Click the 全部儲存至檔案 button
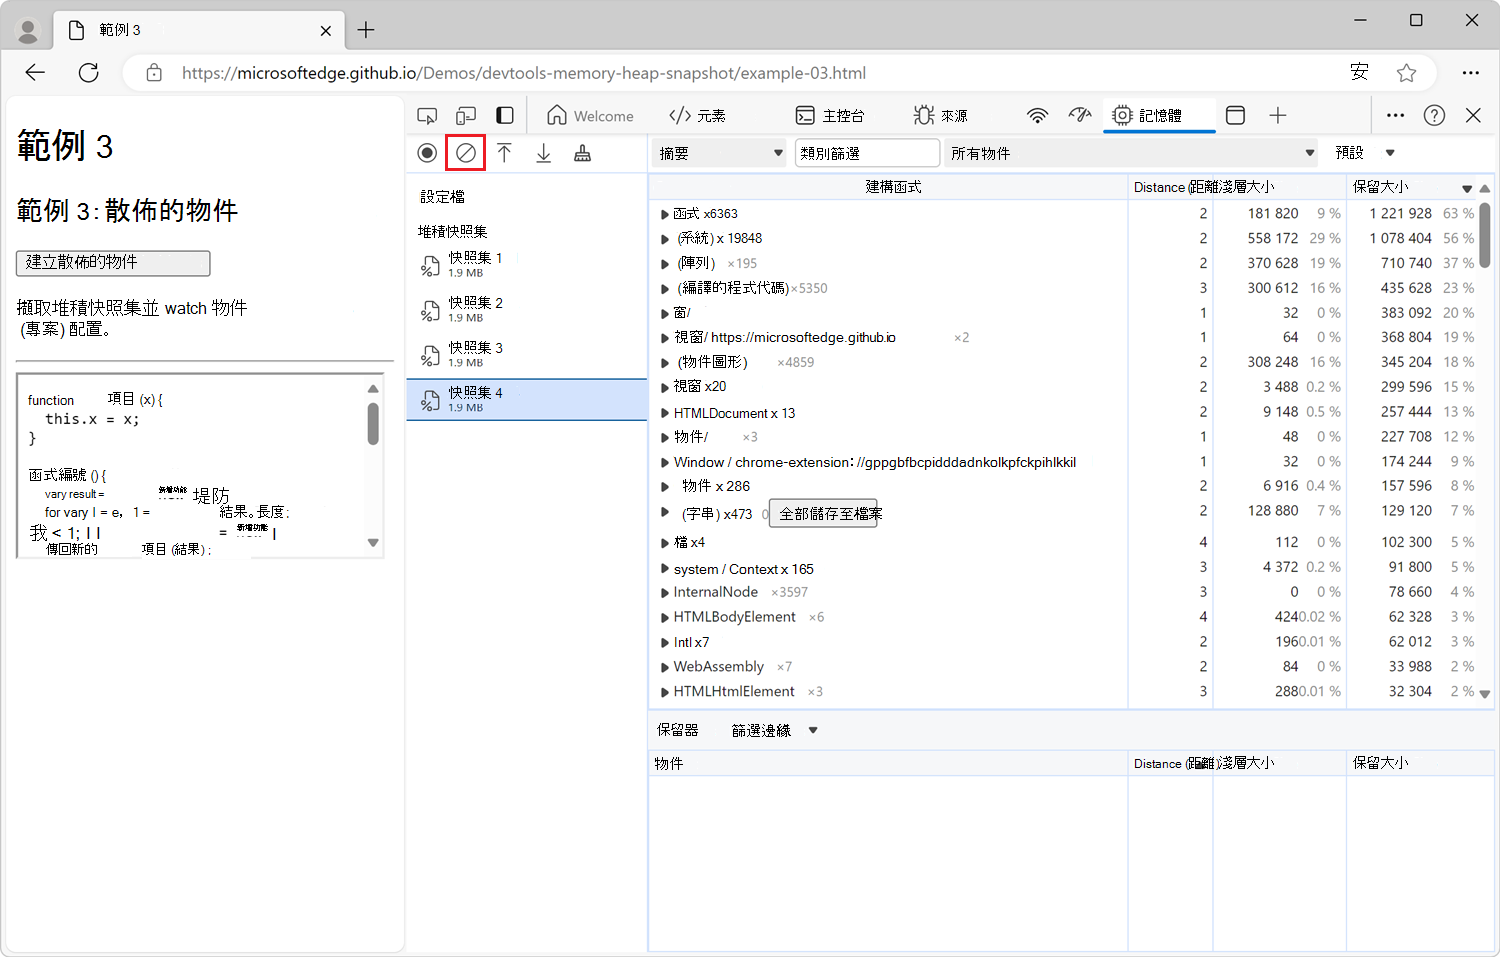1500x957 pixels. pos(823,514)
